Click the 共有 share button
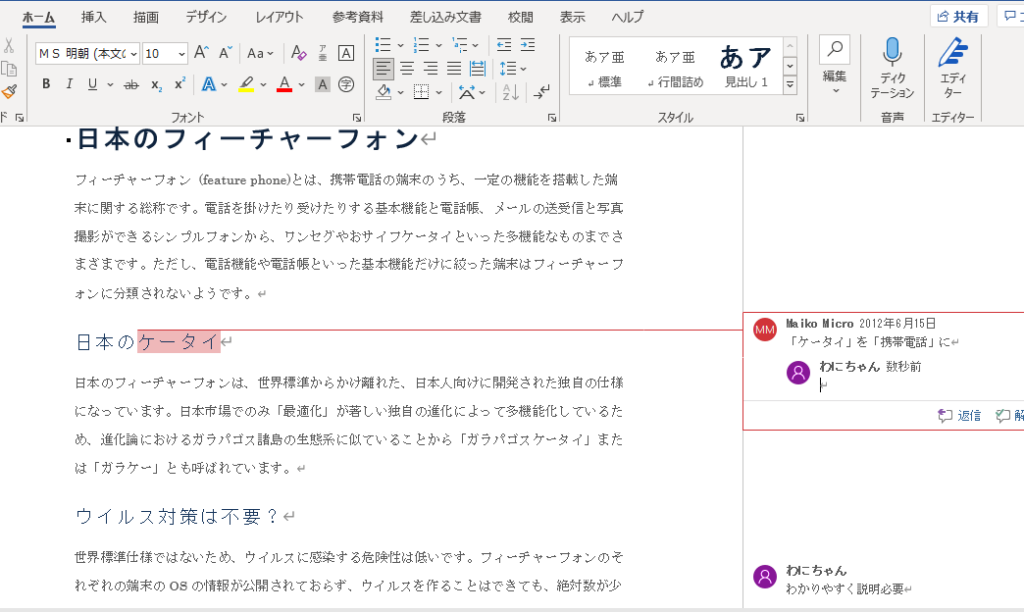Viewport: 1024px width, 612px height. (959, 16)
